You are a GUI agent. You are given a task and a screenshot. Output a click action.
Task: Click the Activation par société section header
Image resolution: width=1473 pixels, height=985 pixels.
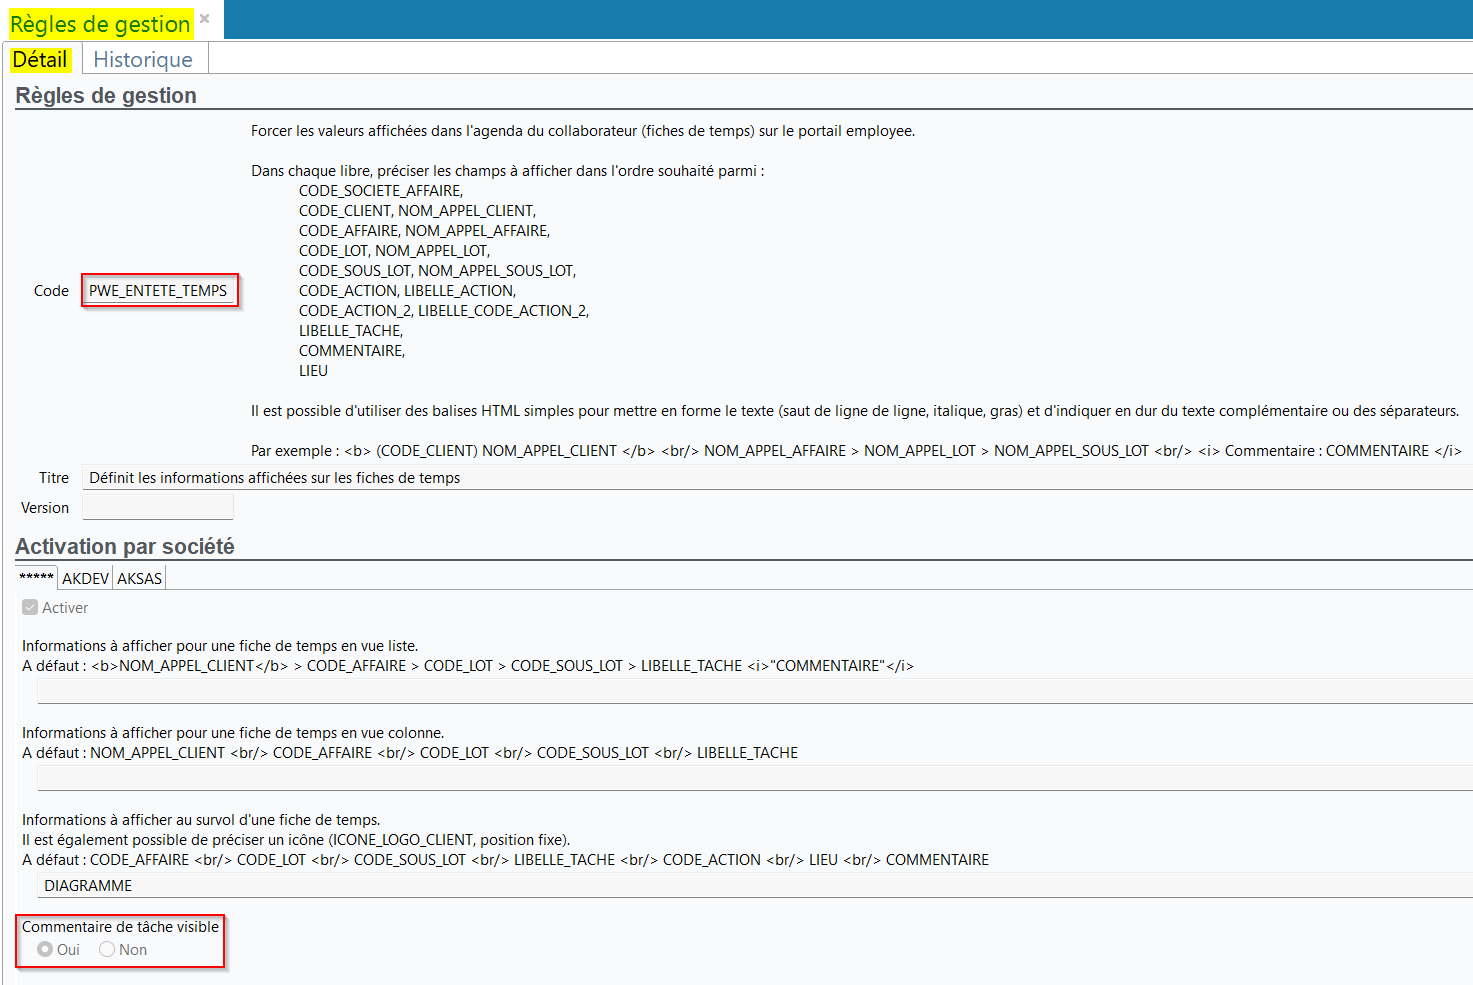[x=125, y=547]
